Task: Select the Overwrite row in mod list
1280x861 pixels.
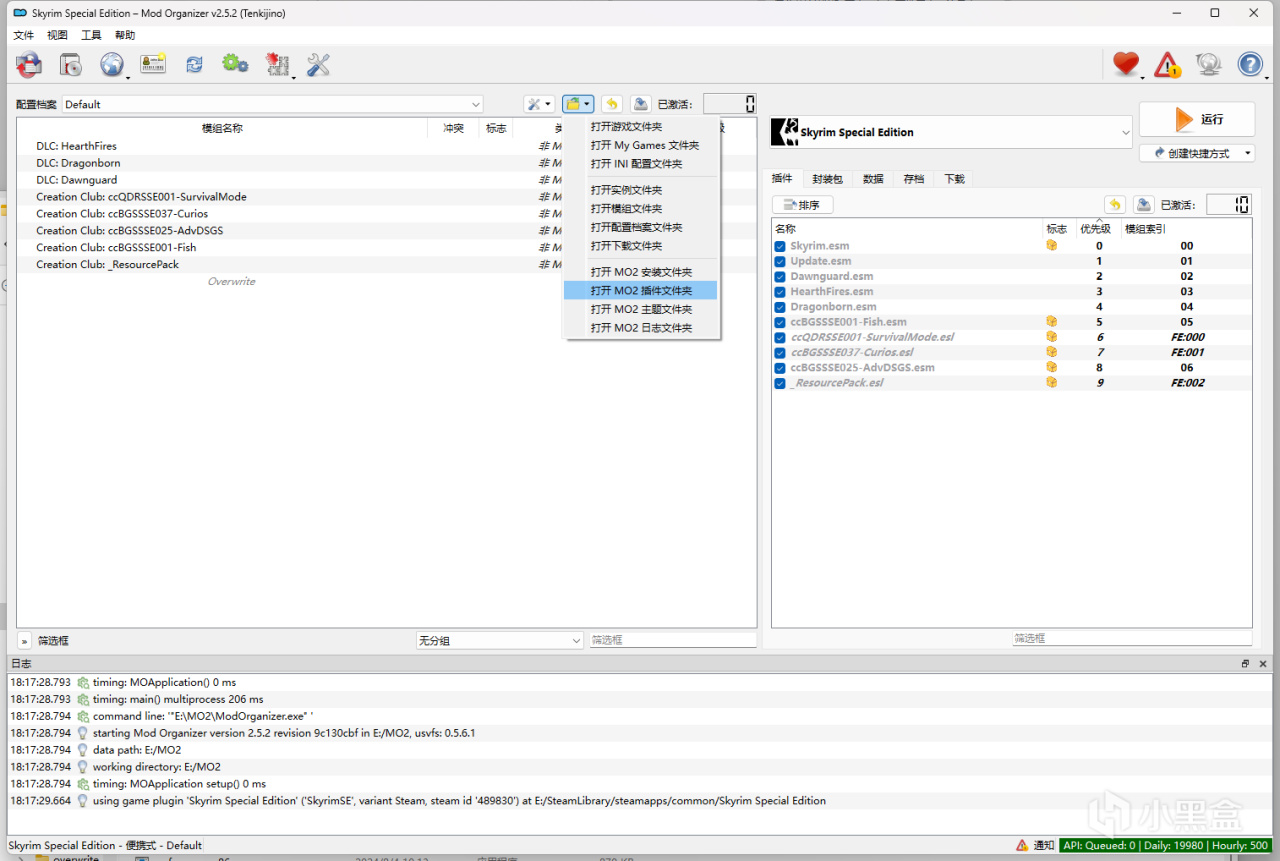Action: click(x=231, y=282)
